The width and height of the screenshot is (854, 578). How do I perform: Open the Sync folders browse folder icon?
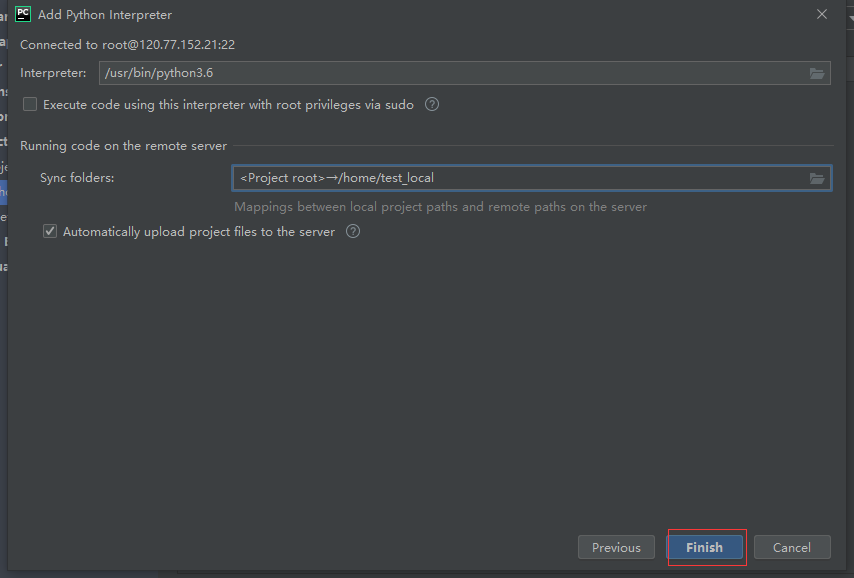click(817, 178)
